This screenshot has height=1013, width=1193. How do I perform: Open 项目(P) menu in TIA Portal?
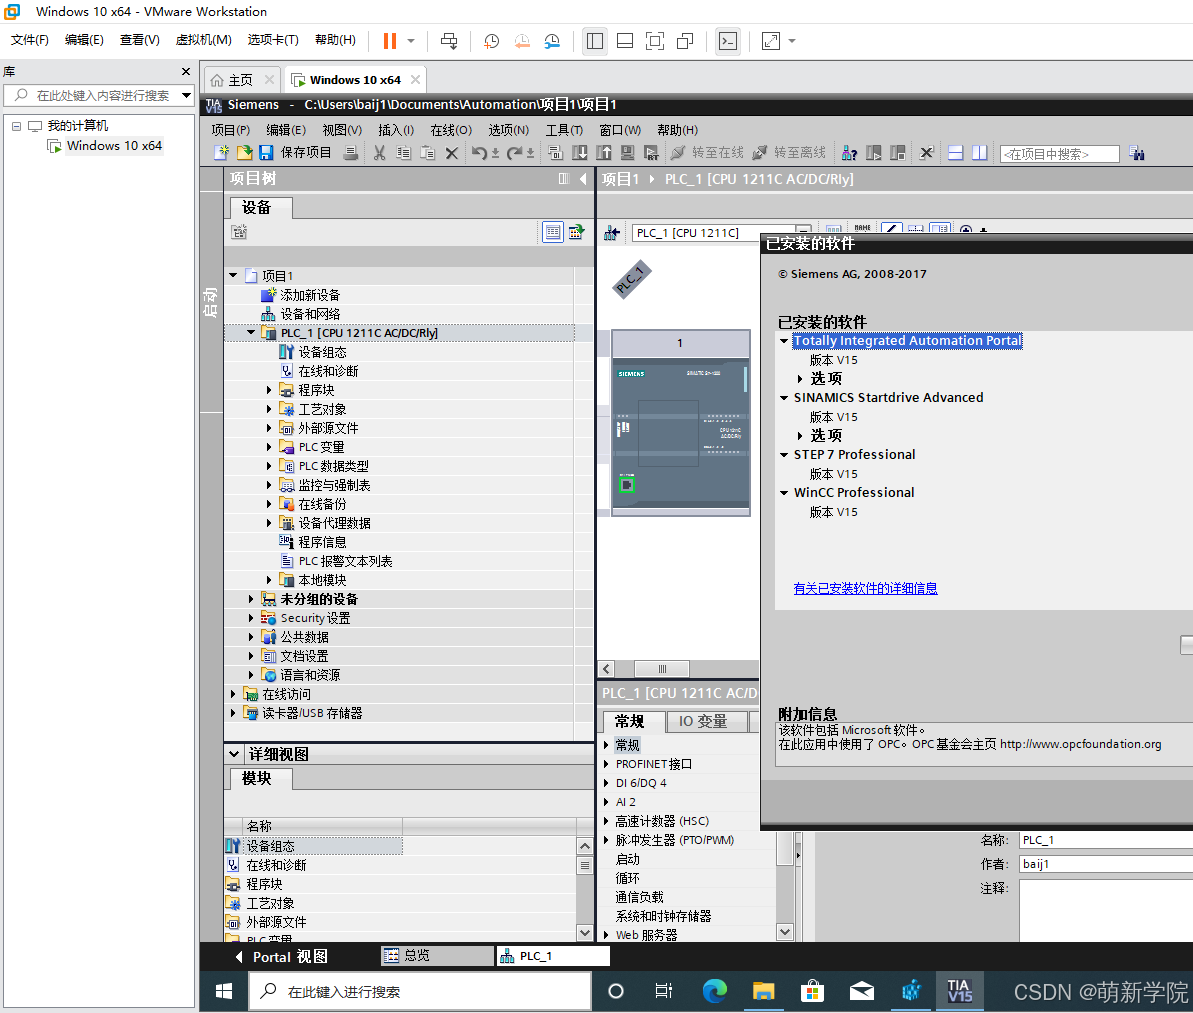point(231,130)
